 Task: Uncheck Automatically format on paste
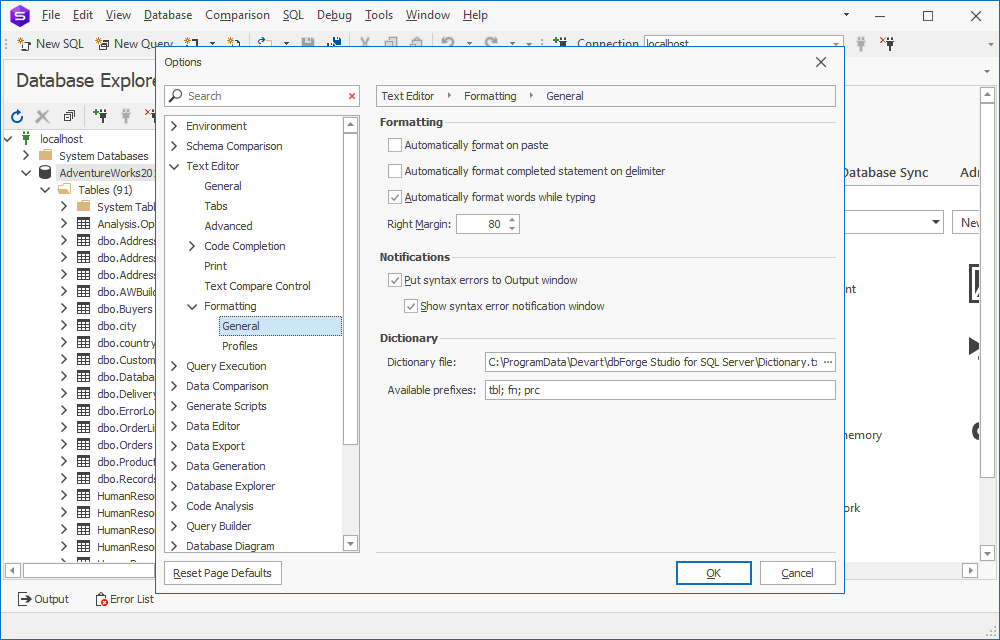click(x=395, y=145)
